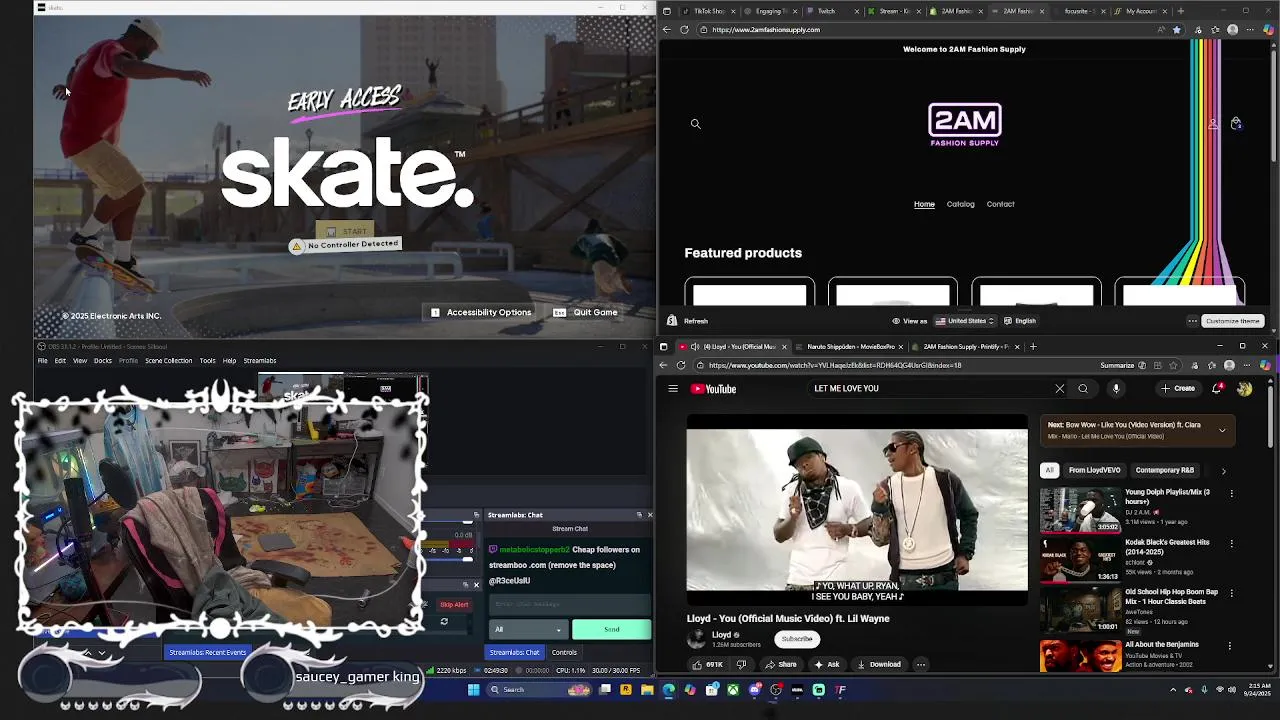Screen dimensions: 1280x720
Task: Open the OBS Edit menu
Action: tap(60, 361)
